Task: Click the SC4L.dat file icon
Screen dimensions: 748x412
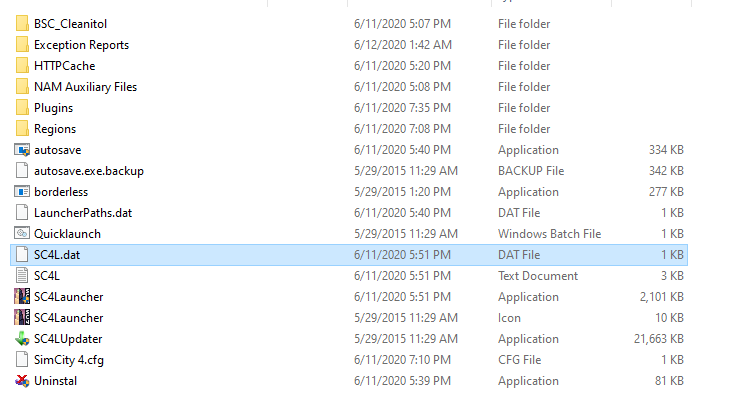Action: click(x=22, y=255)
